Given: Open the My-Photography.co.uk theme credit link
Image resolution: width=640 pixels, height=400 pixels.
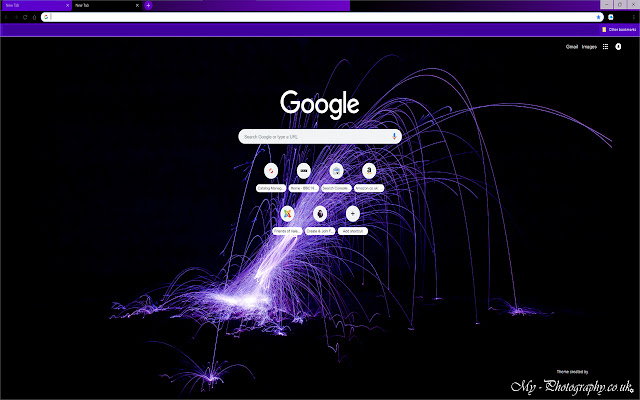Looking at the screenshot, I should point(571,386).
